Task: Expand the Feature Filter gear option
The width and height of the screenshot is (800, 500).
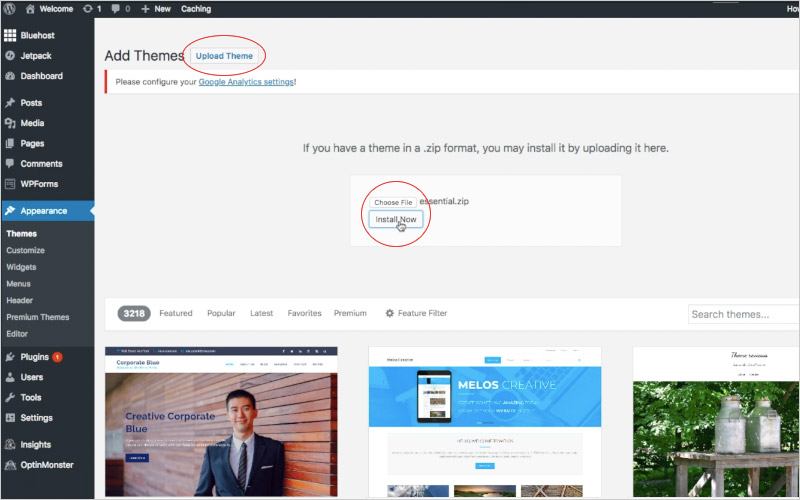Action: [x=416, y=314]
